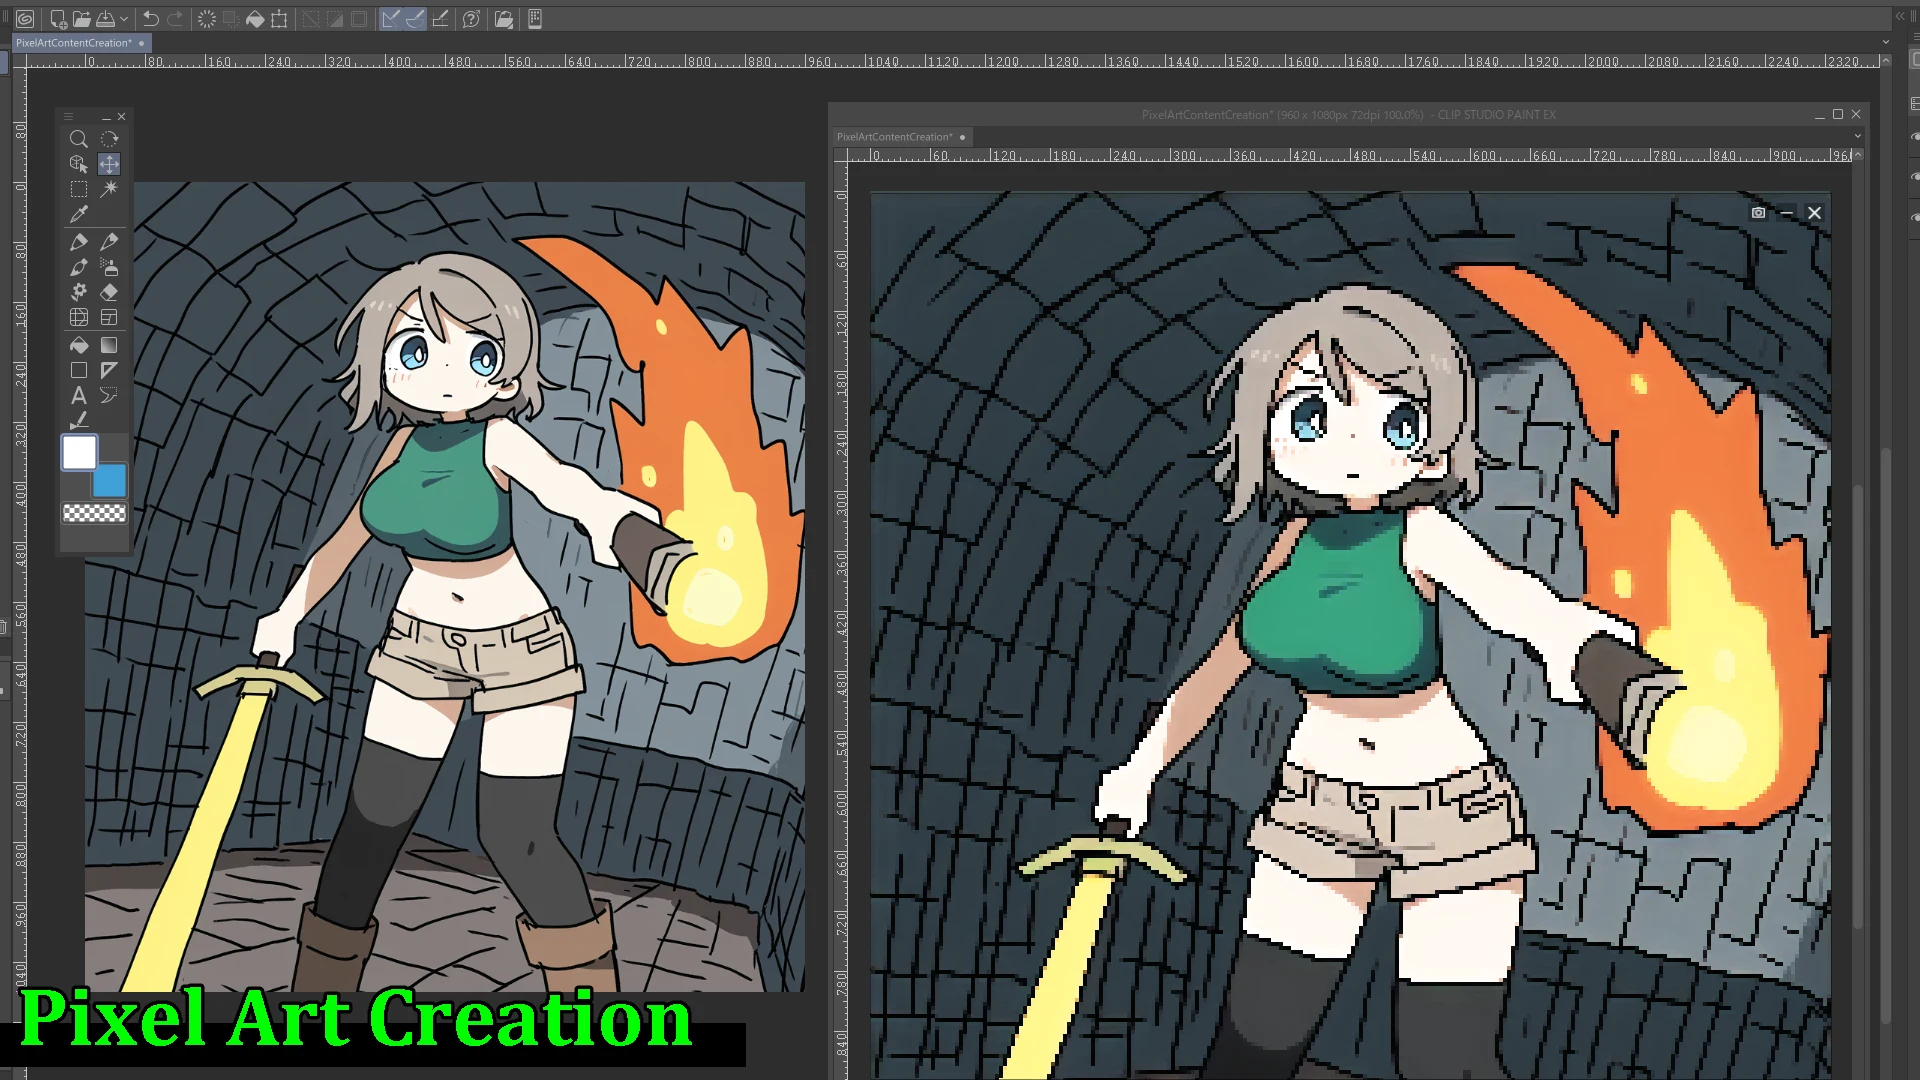Click the smartphone connection icon
This screenshot has width=1920, height=1080.
pyautogui.click(x=535, y=19)
